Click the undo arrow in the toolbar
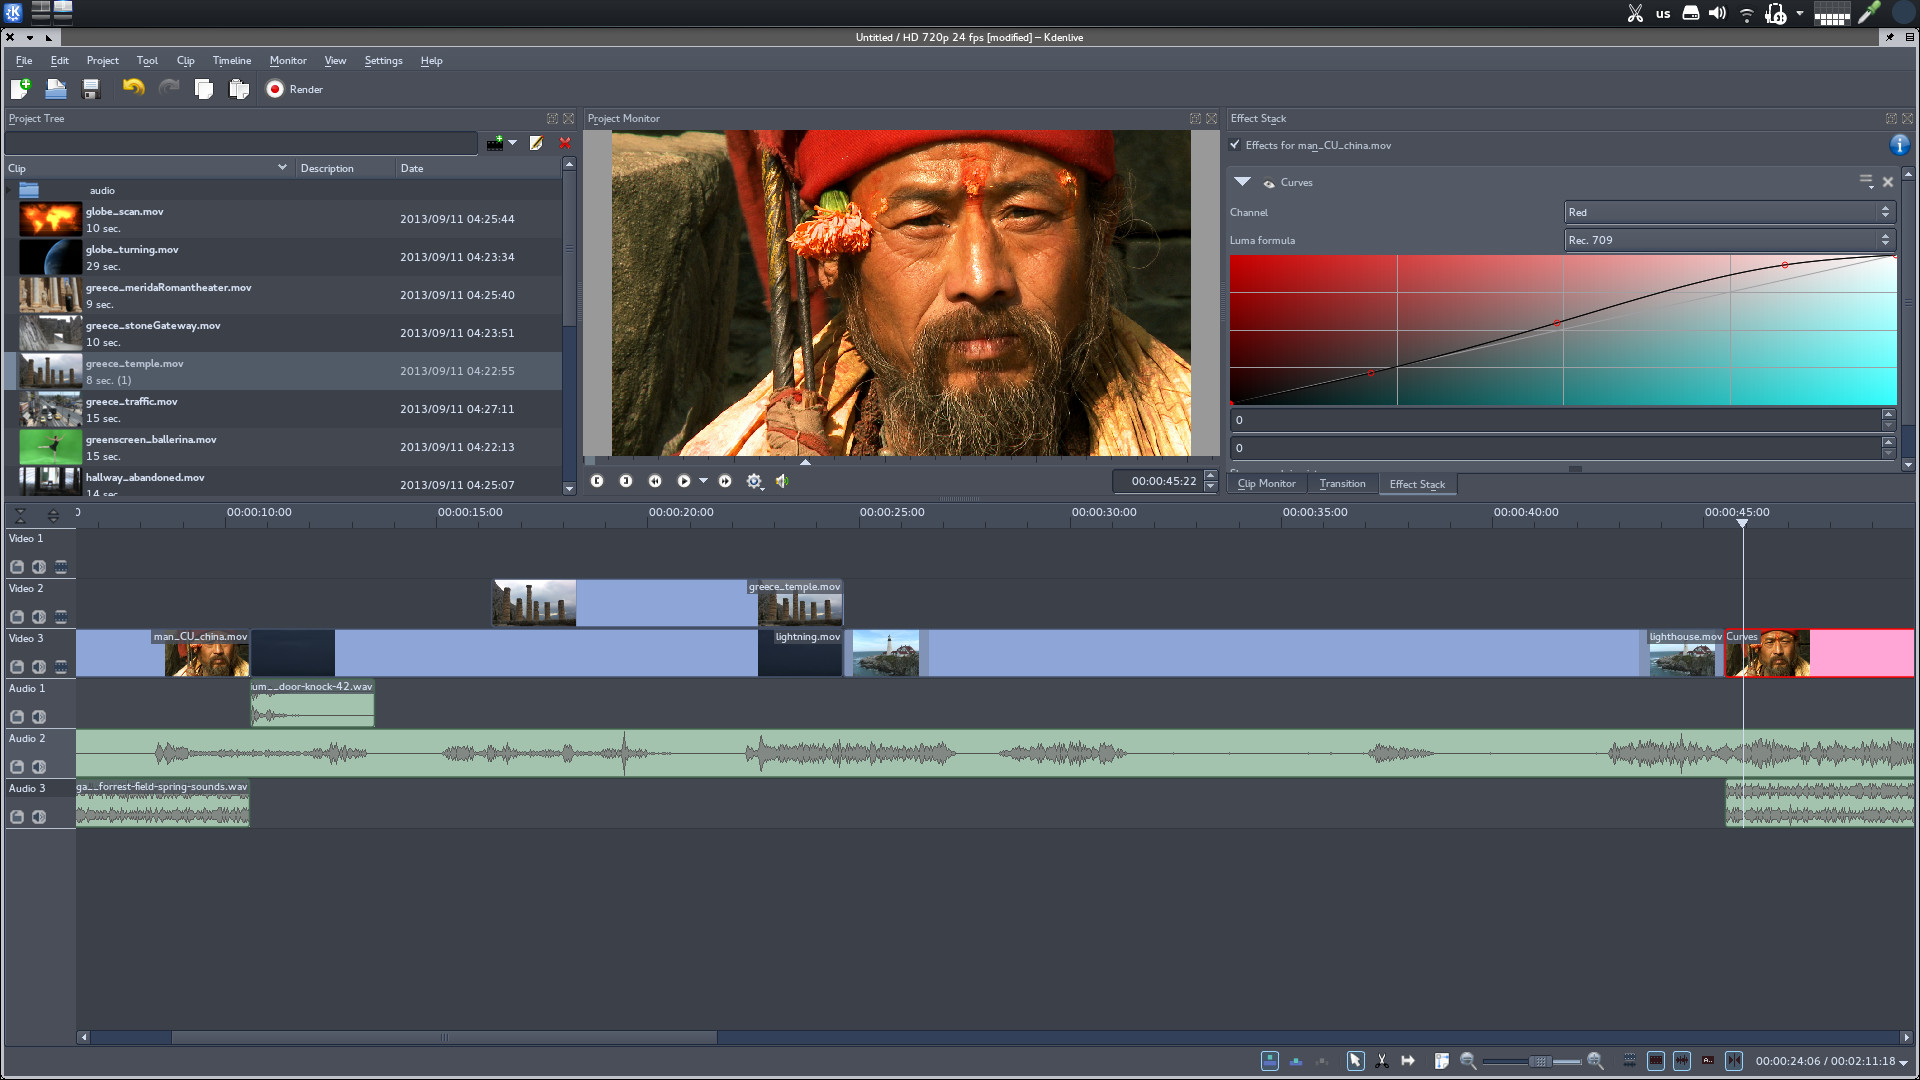Image resolution: width=1920 pixels, height=1080 pixels. 133,89
